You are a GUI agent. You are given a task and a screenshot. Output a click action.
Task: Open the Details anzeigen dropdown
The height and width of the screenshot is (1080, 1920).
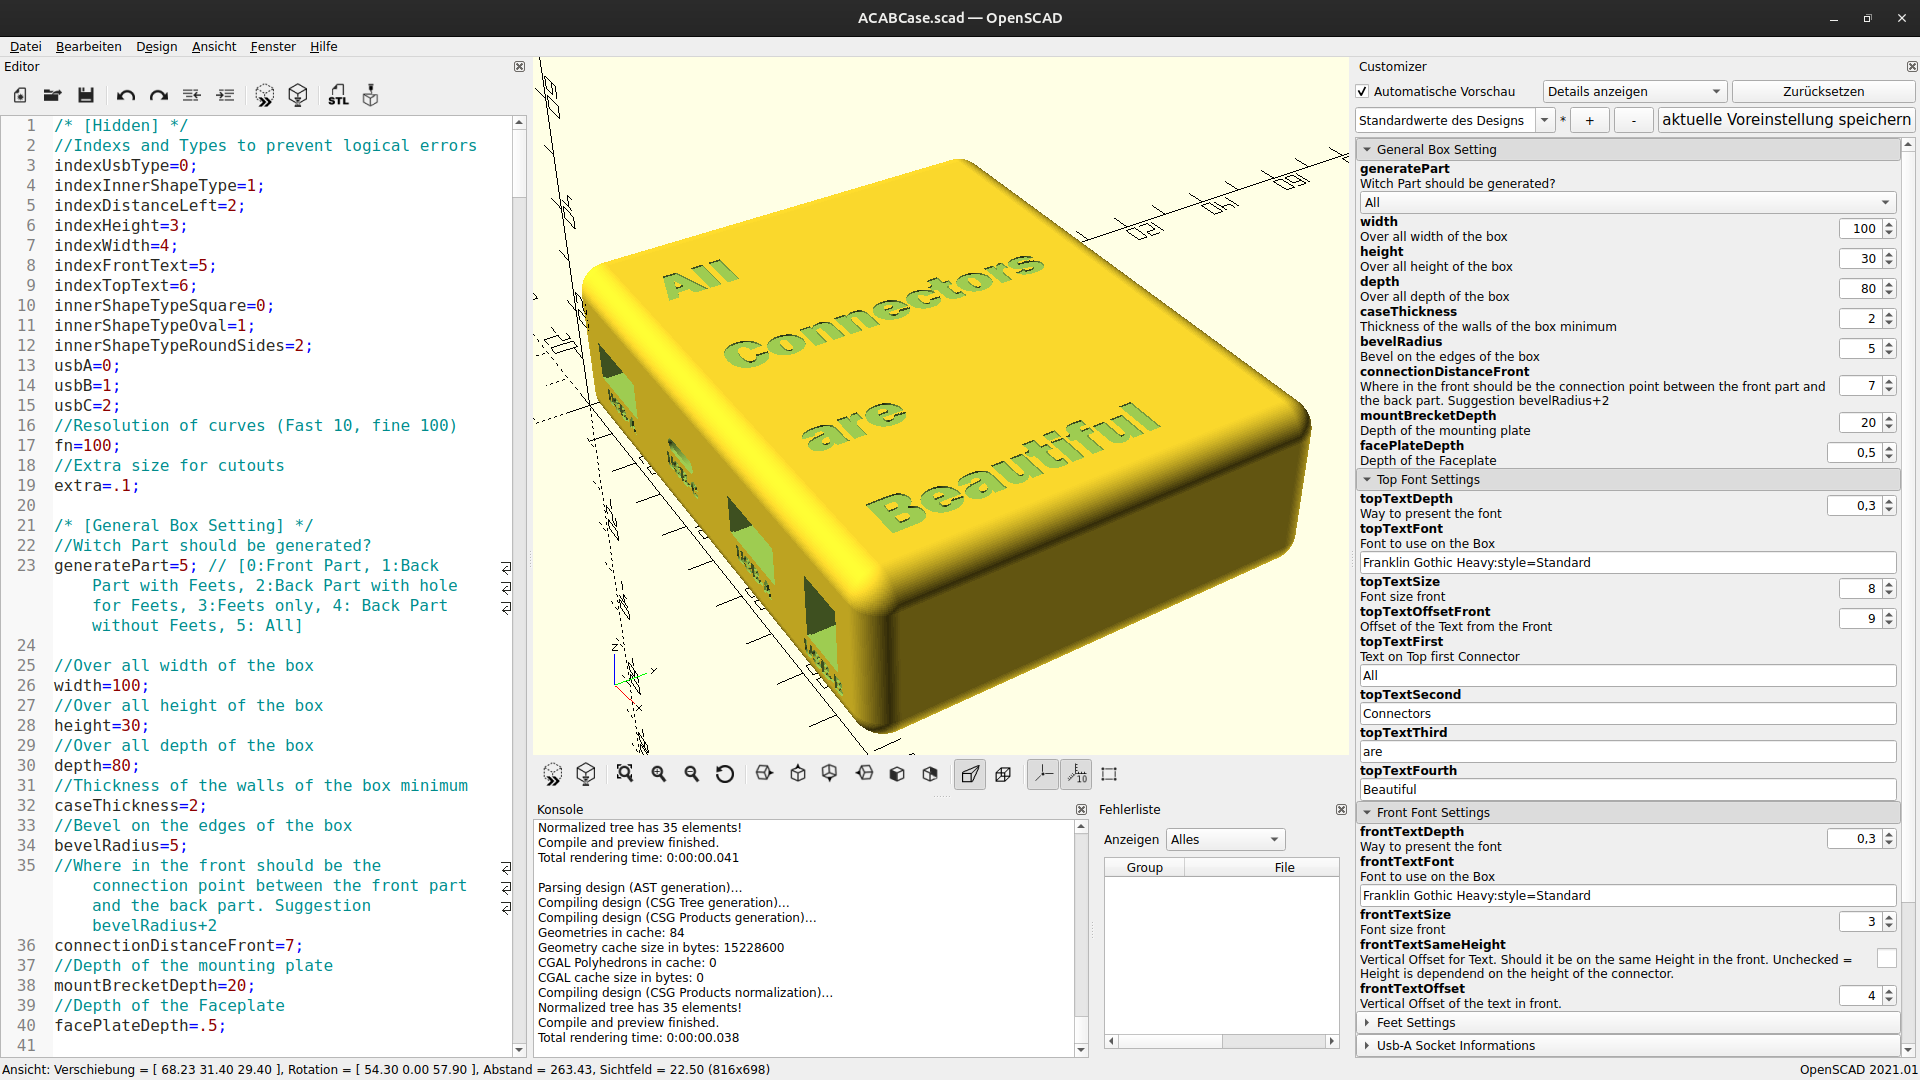[1634, 92]
